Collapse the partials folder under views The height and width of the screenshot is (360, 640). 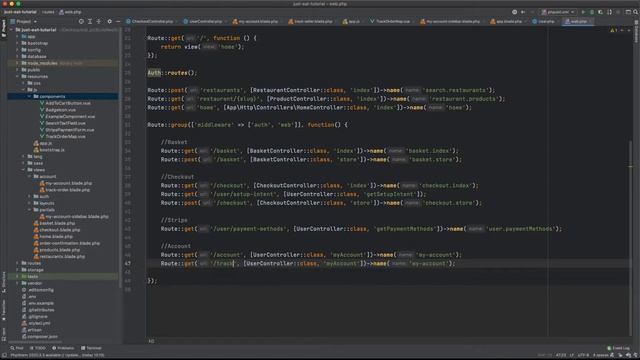tap(29, 210)
